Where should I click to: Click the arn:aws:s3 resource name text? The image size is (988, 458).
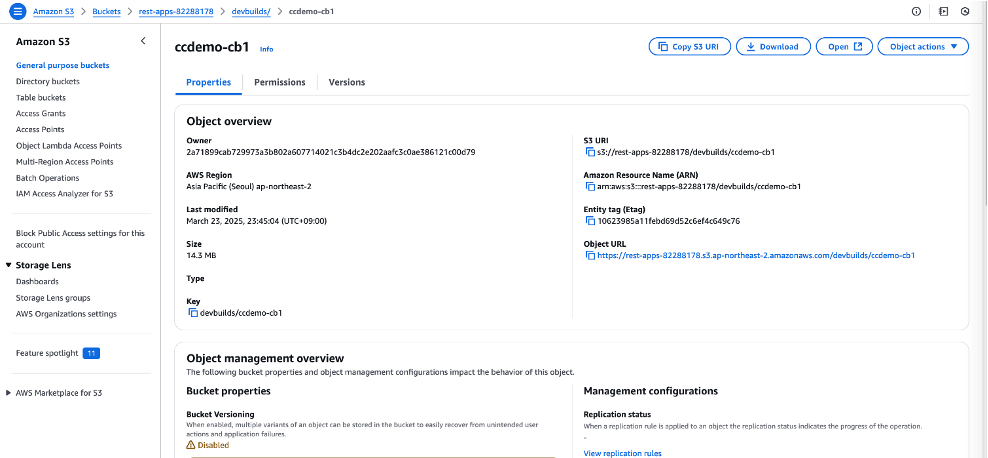pyautogui.click(x=699, y=186)
